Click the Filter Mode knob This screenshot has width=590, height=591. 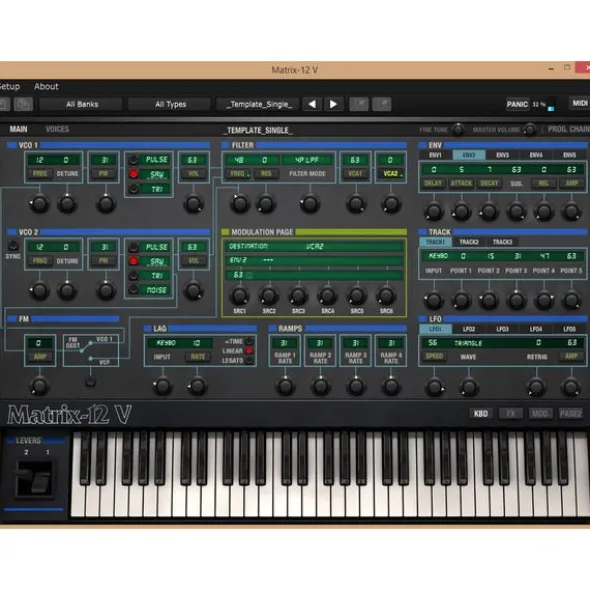[310, 204]
